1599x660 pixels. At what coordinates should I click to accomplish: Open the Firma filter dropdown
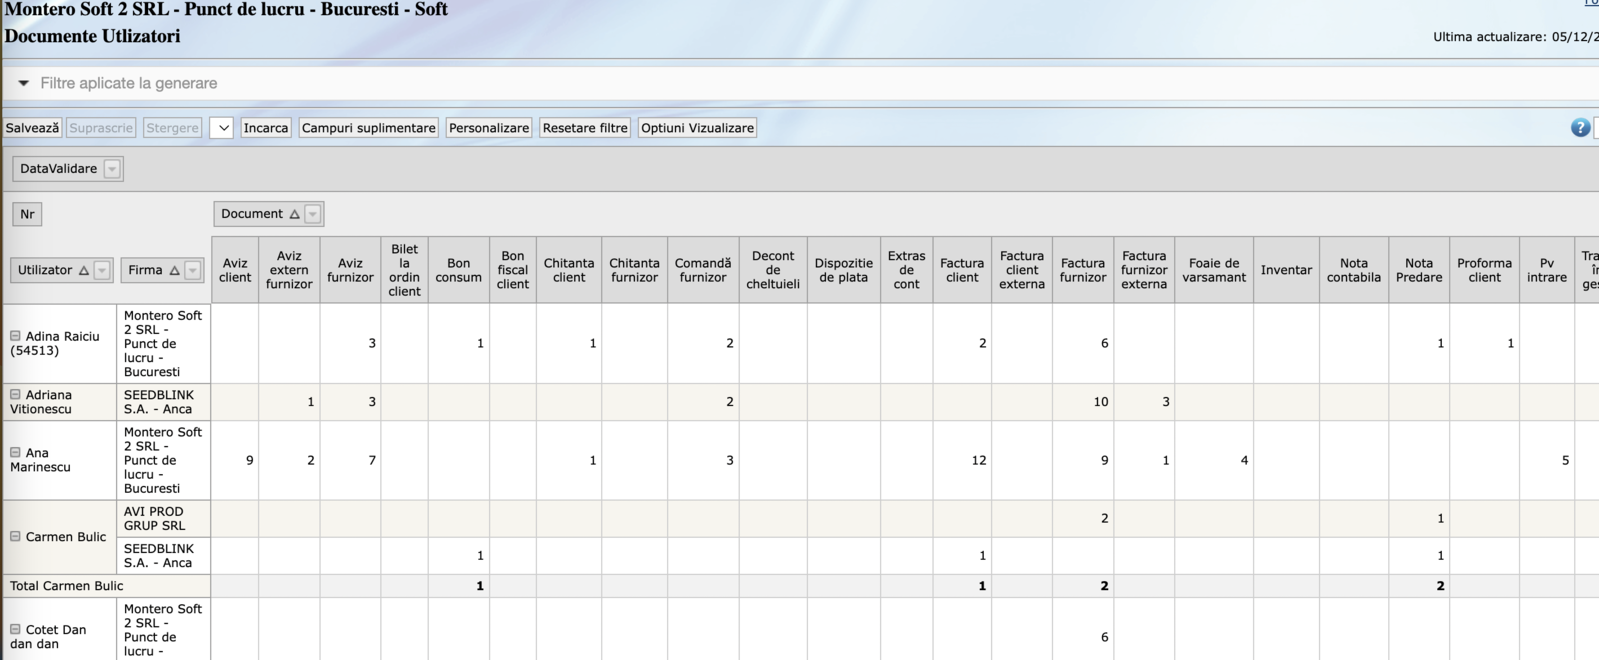pyautogui.click(x=193, y=271)
